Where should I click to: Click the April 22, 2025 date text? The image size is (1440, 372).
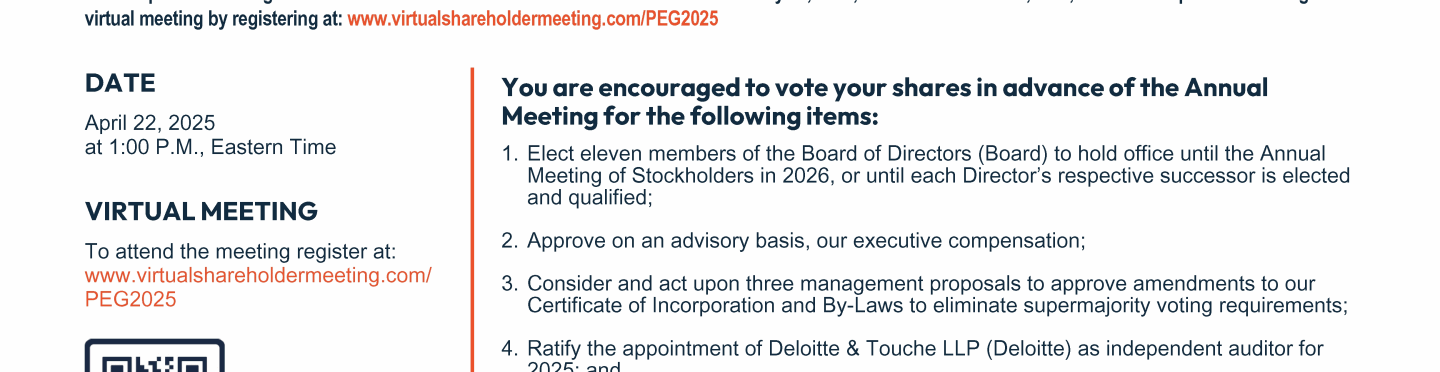(150, 123)
